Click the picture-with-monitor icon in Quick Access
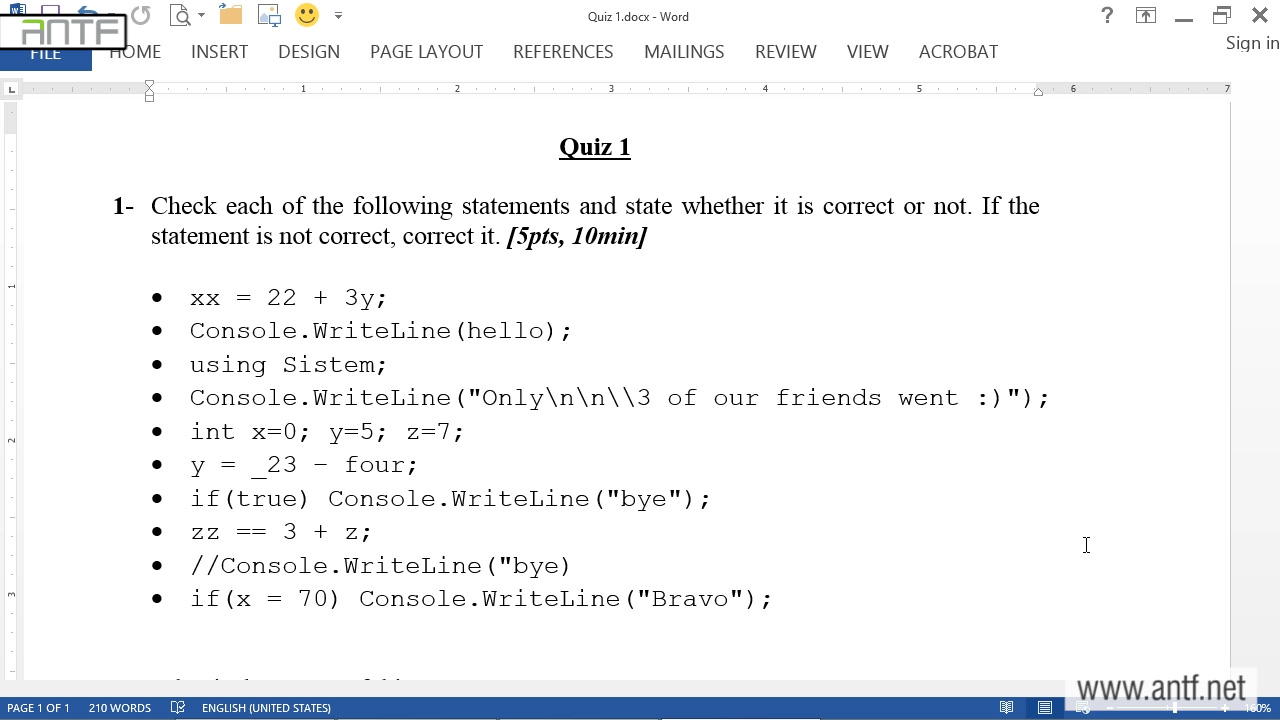 (269, 16)
